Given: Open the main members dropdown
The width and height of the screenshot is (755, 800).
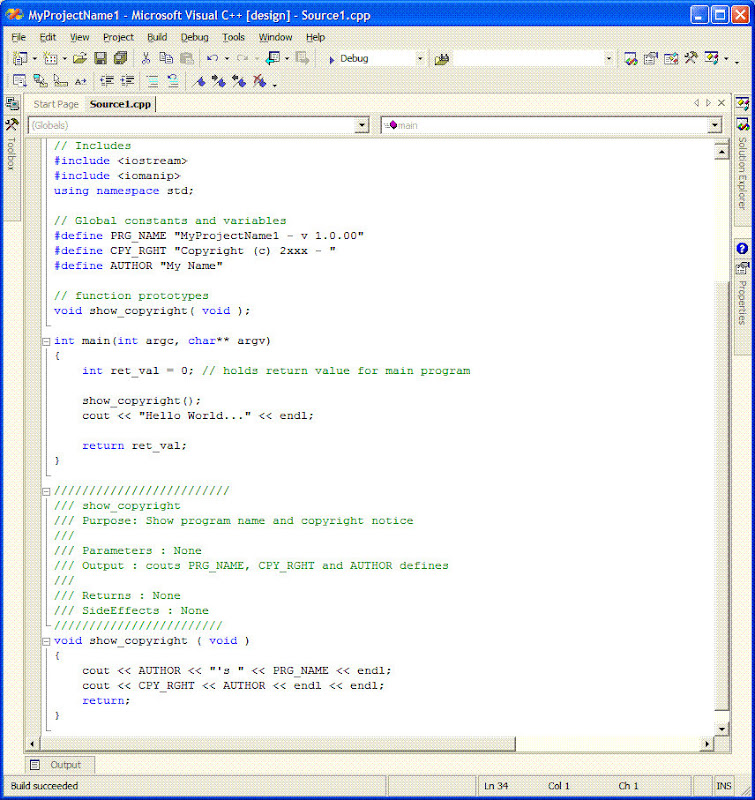Looking at the screenshot, I should 715,125.
